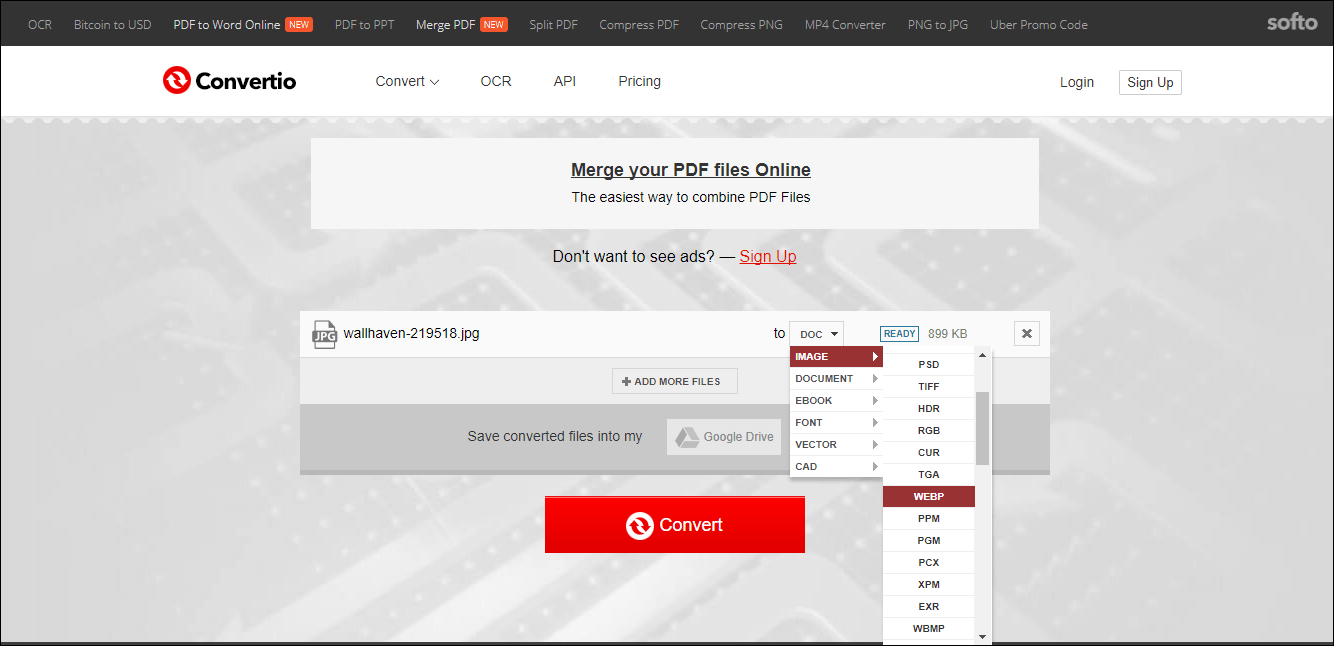Select PGM format
The height and width of the screenshot is (646, 1334).
point(928,541)
